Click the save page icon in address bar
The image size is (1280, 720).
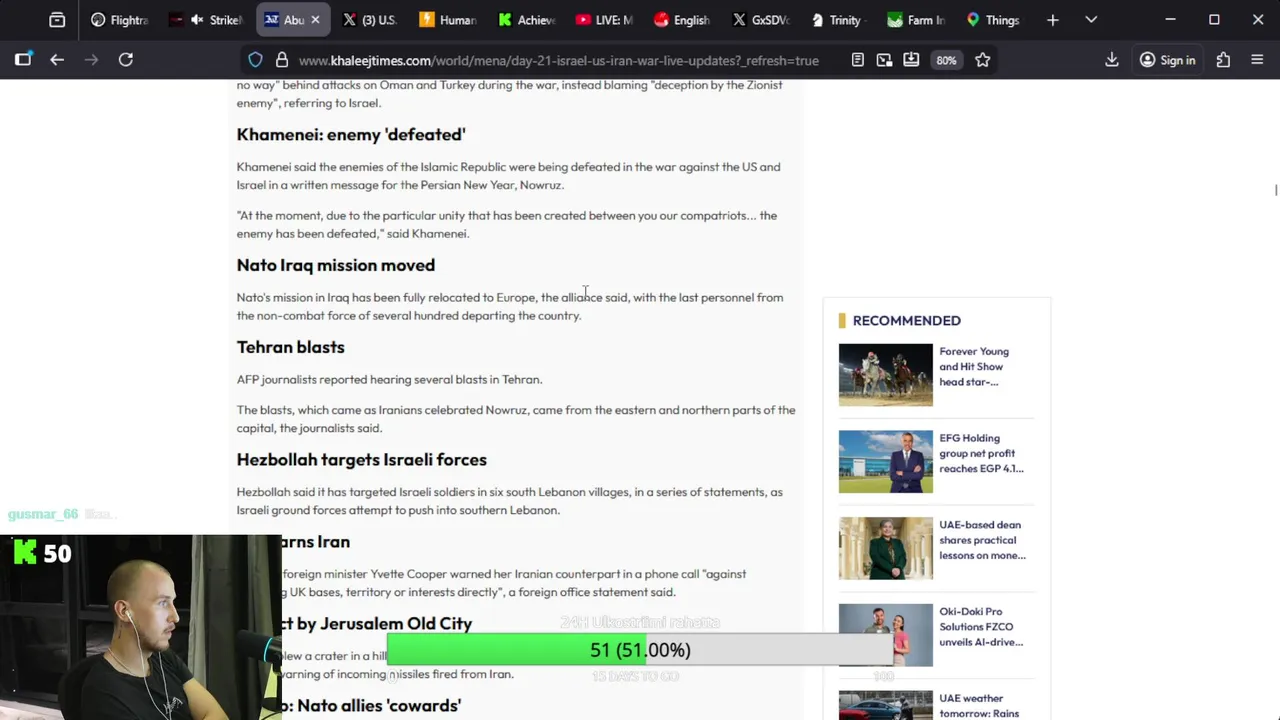tap(911, 60)
